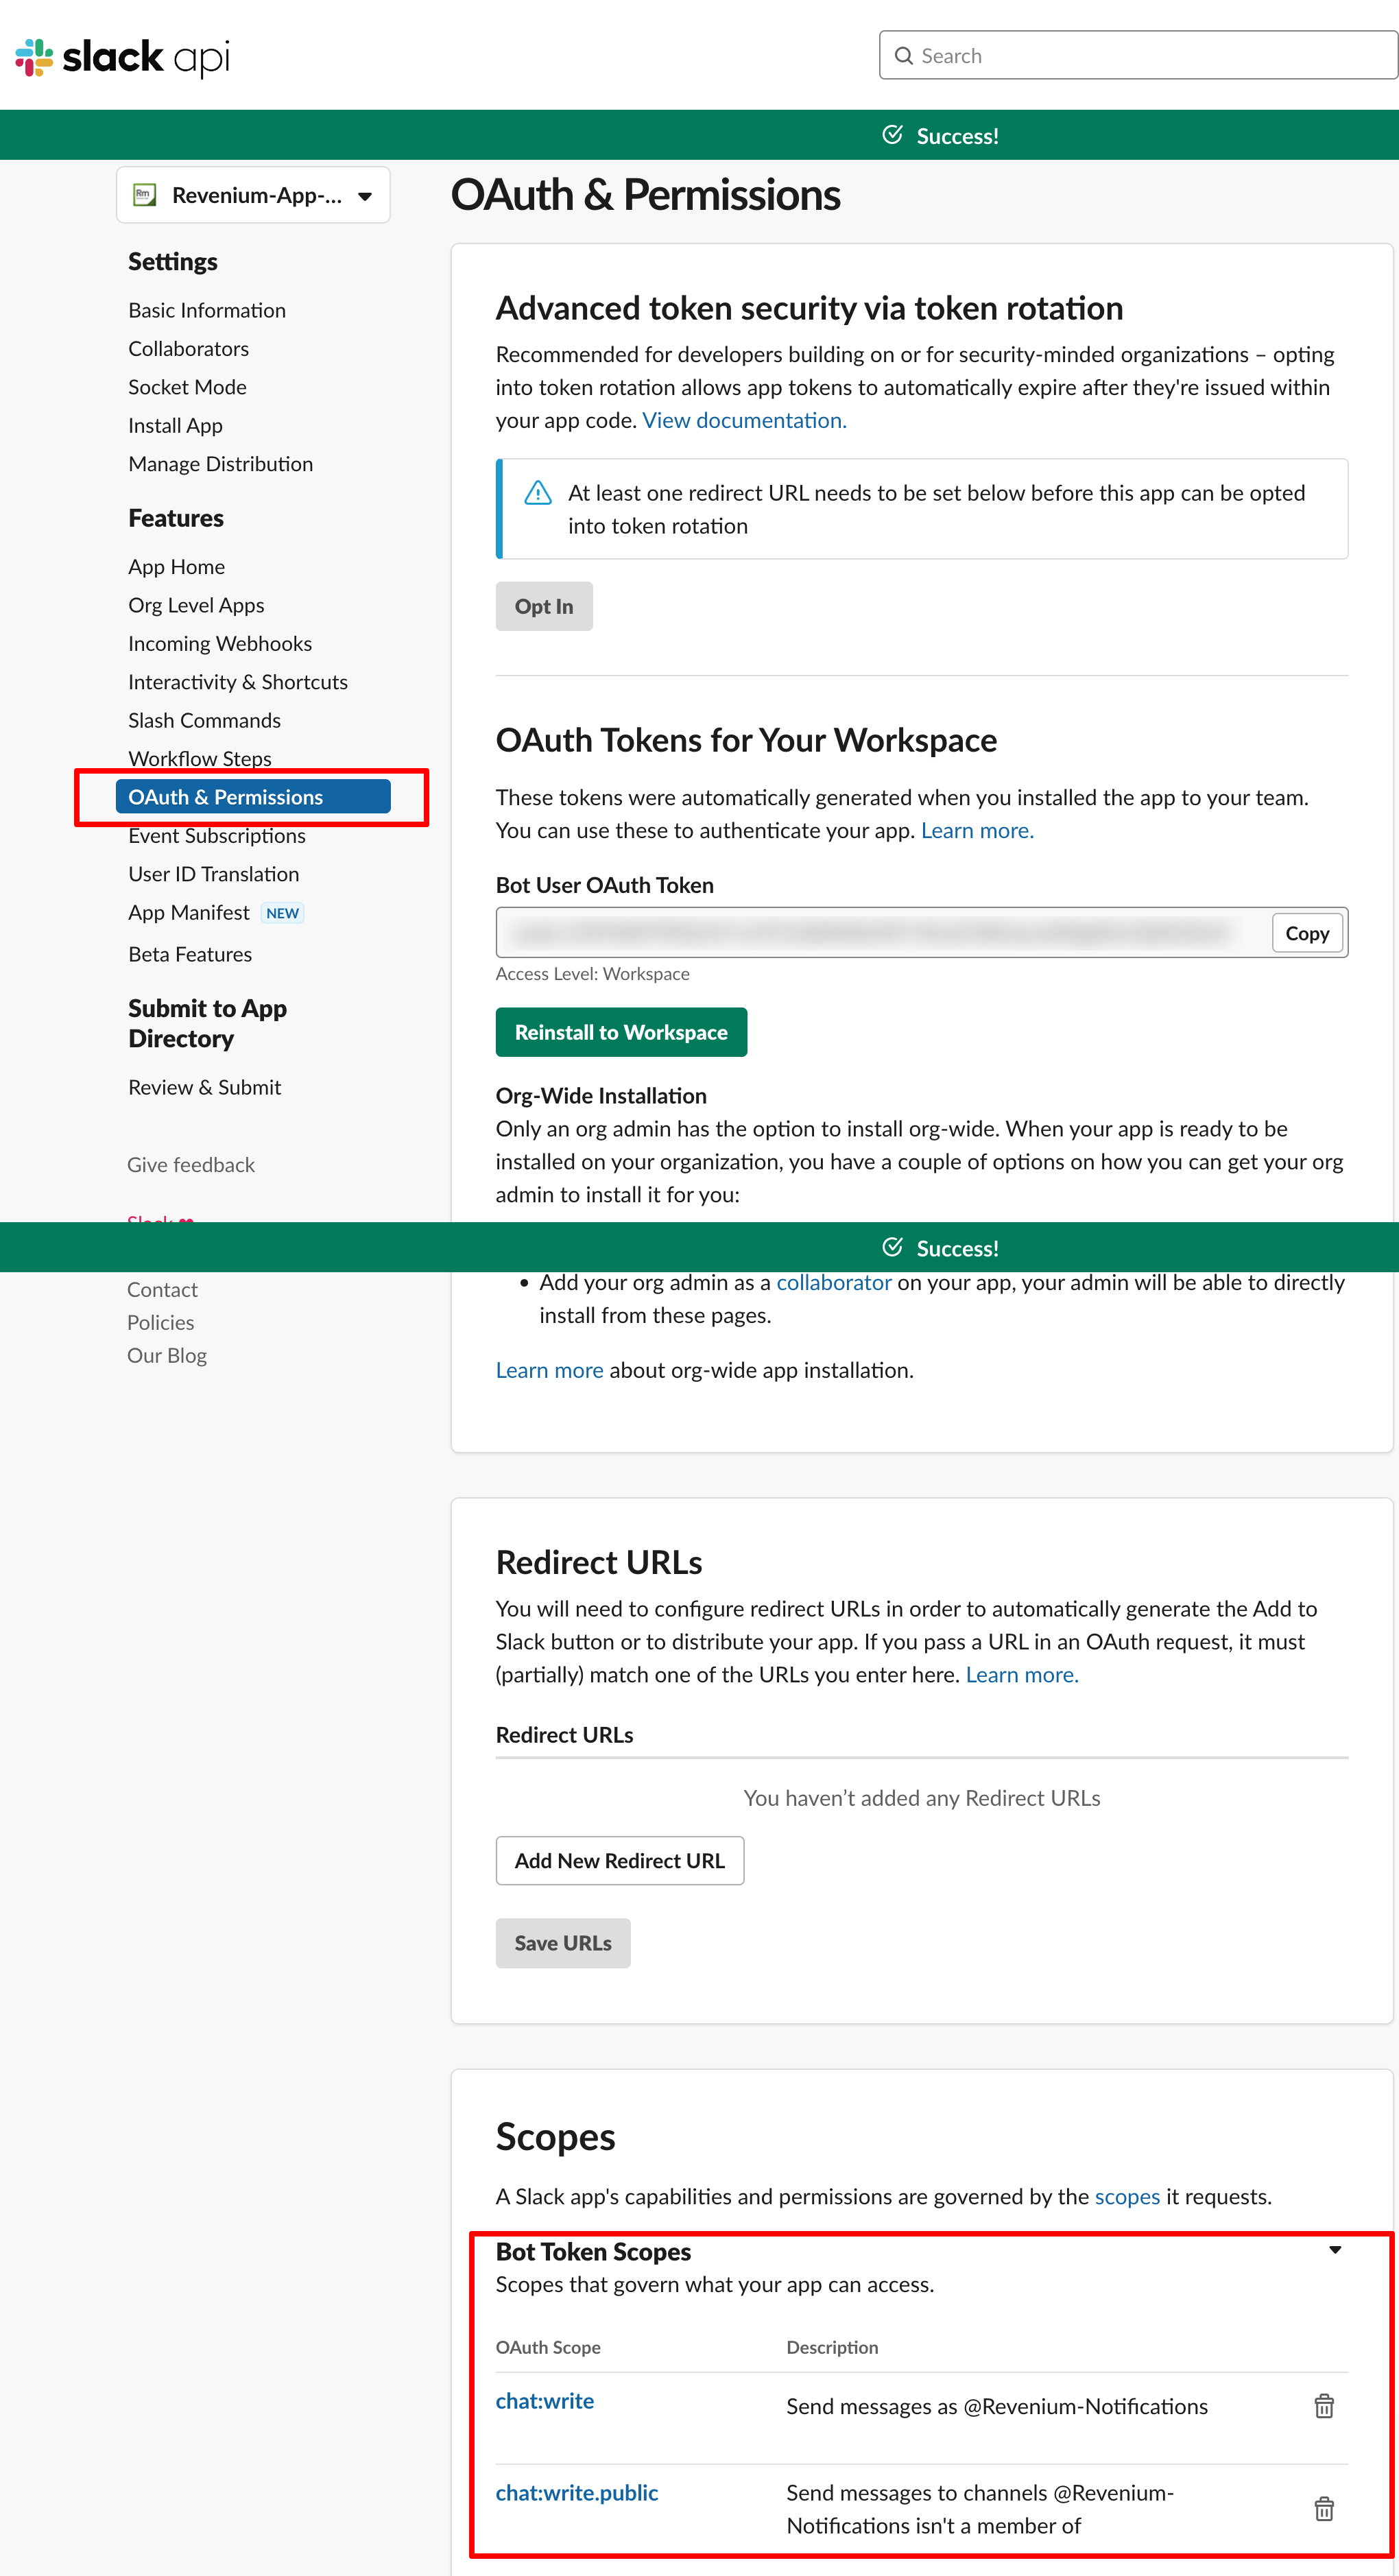1399x2576 pixels.
Task: Go to Event Subscriptions in sidebar
Action: point(216,836)
